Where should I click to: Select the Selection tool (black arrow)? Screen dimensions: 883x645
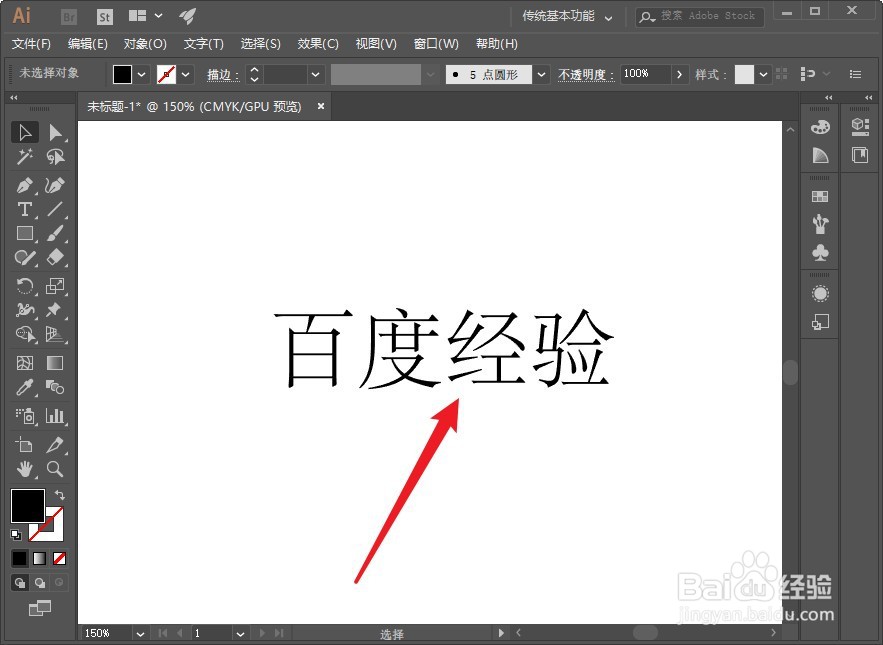(x=25, y=132)
